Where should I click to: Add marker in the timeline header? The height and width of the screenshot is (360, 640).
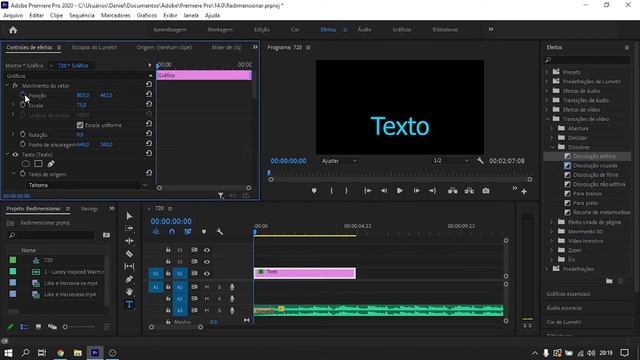(x=204, y=232)
